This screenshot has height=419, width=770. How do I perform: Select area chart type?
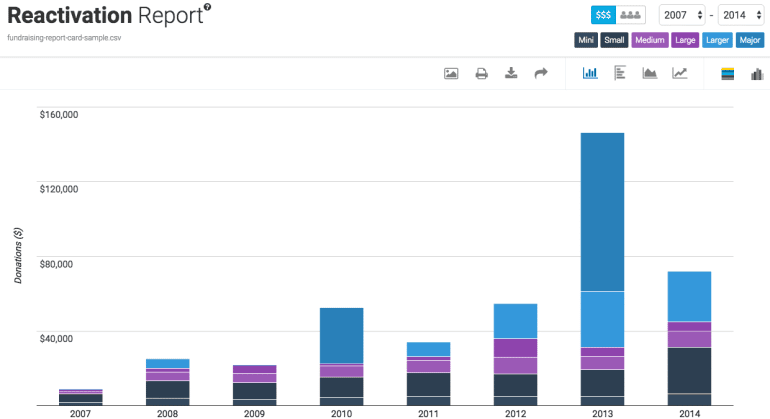point(649,73)
